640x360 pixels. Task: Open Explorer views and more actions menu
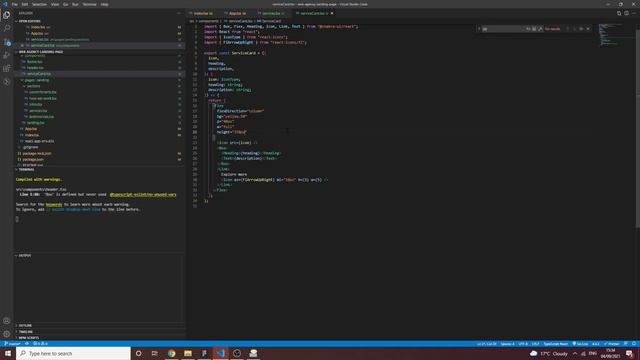tap(179, 13)
